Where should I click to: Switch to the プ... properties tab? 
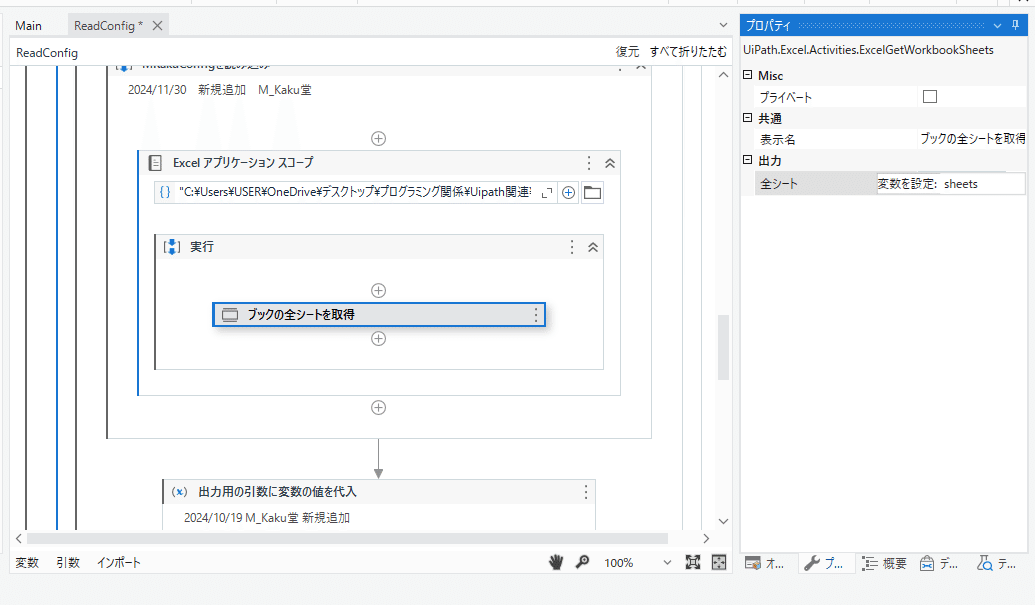pos(824,563)
